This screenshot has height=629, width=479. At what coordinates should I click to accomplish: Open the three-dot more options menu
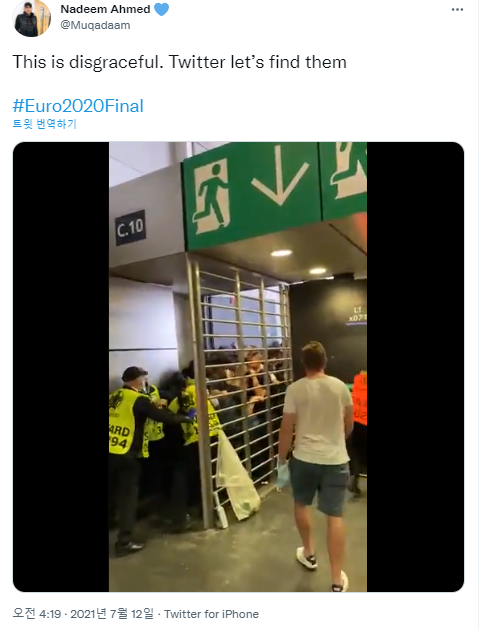point(457,10)
